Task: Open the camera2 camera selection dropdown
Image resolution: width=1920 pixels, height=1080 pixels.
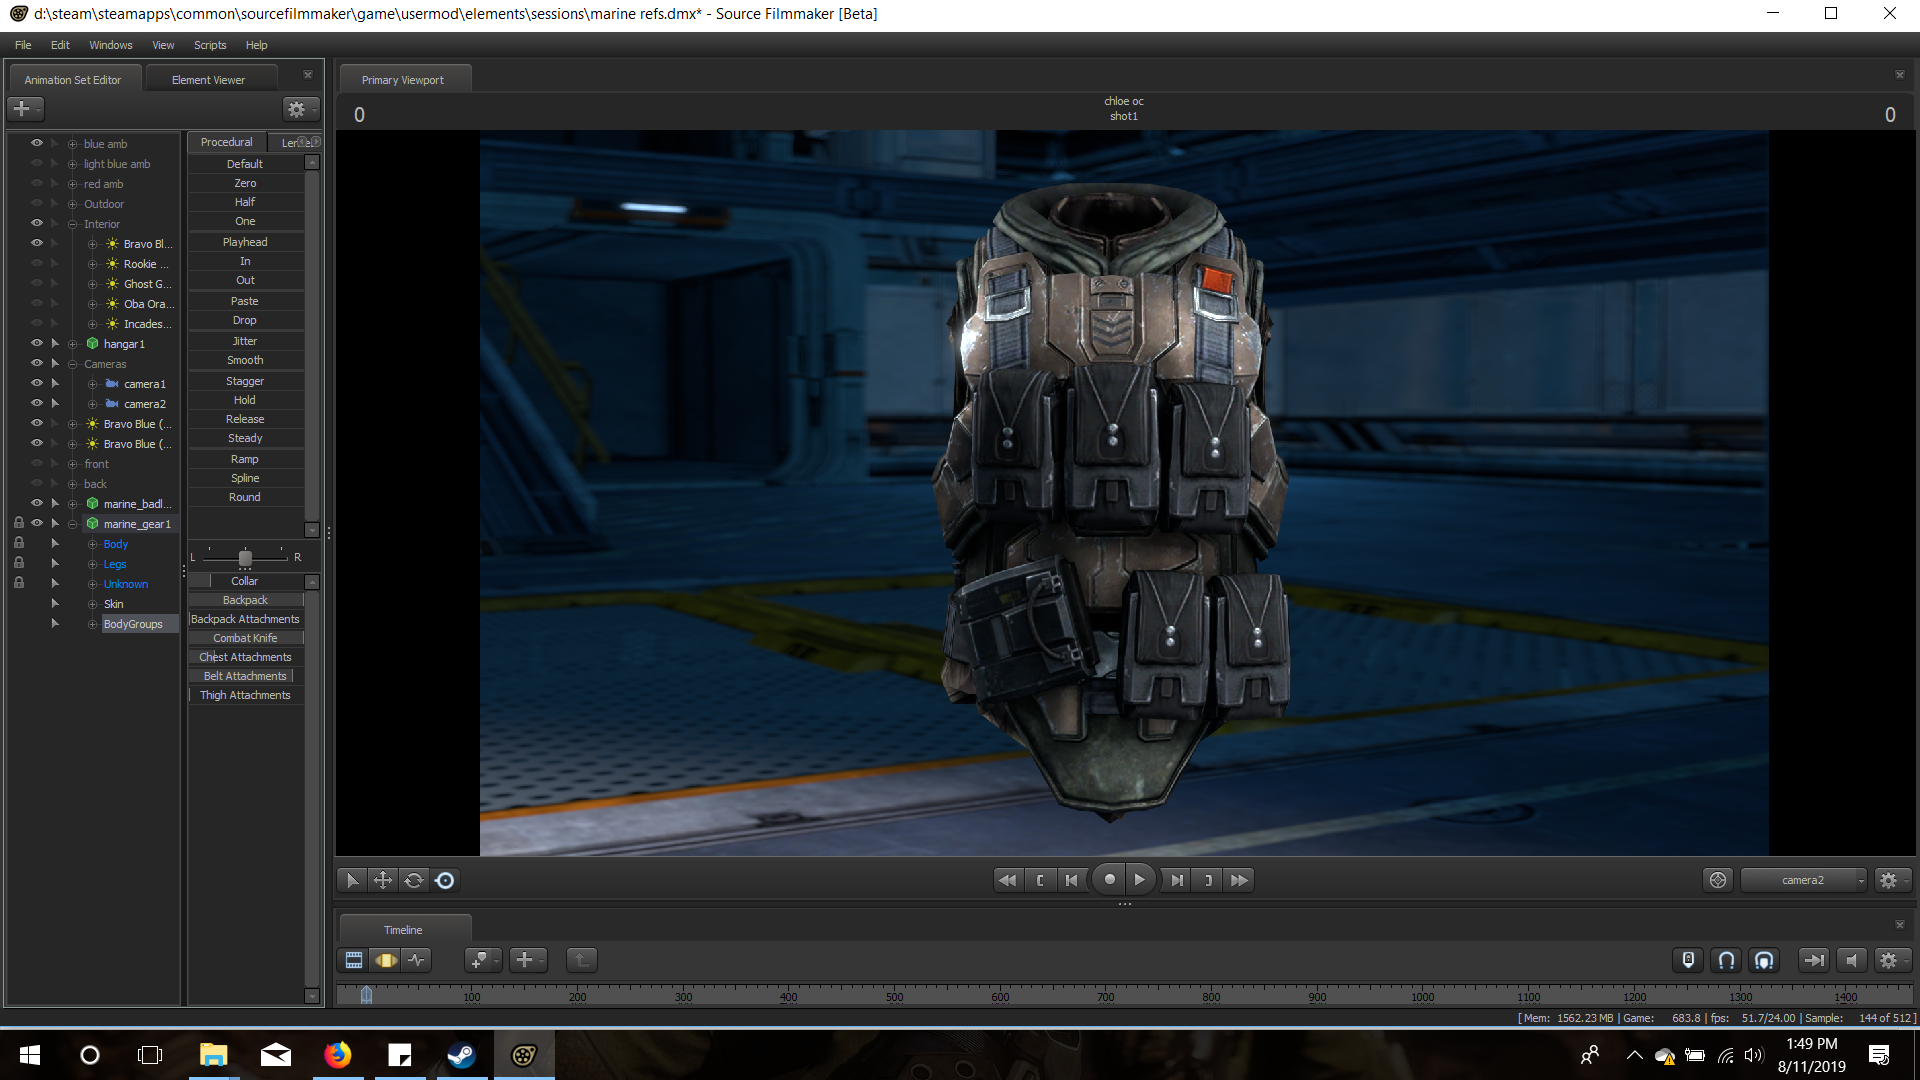Action: (x=1803, y=880)
